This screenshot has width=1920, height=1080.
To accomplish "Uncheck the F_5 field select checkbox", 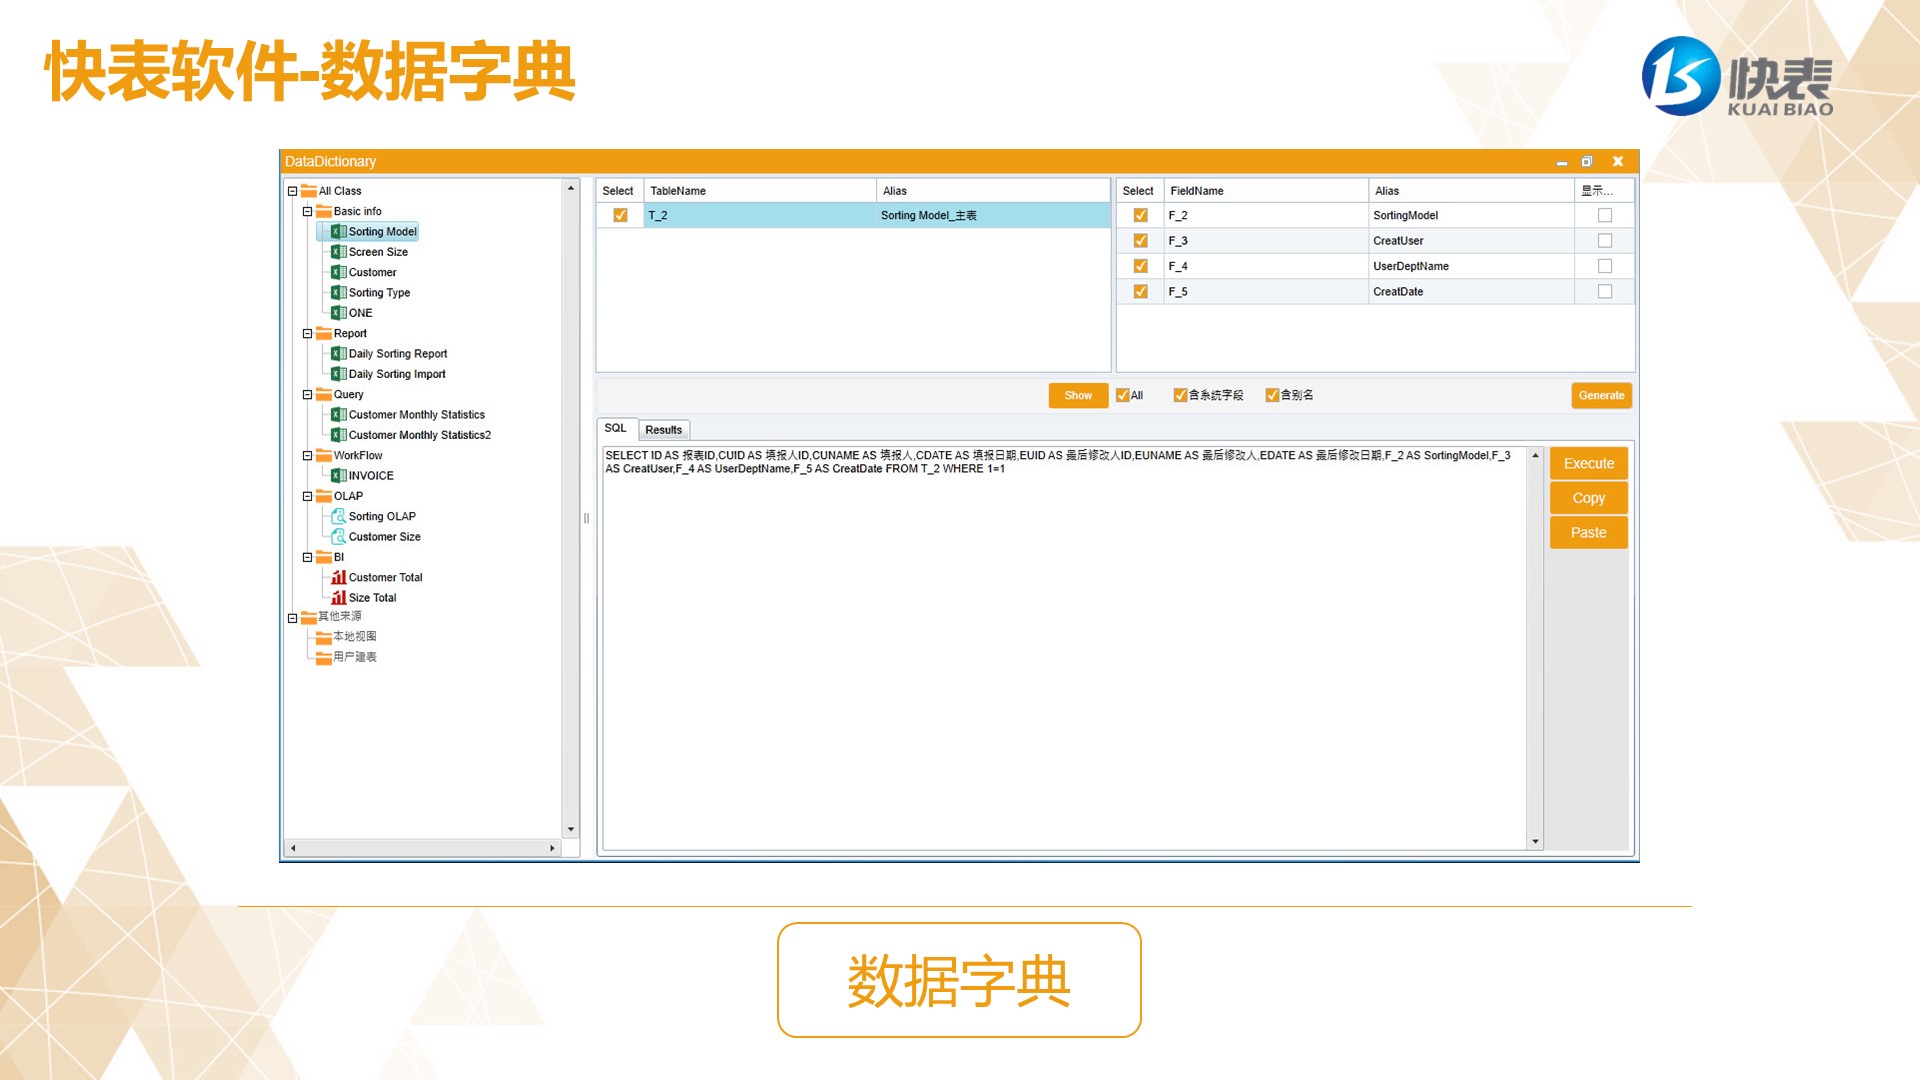I will point(1140,291).
